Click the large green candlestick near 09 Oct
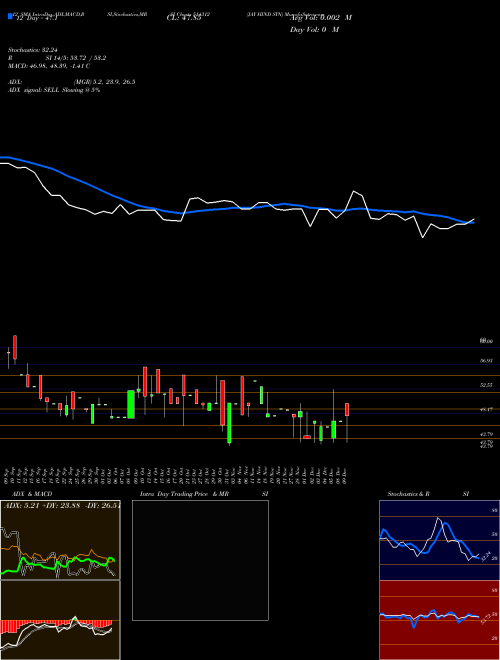Viewport: 500px width, 660px height. [x=131, y=405]
